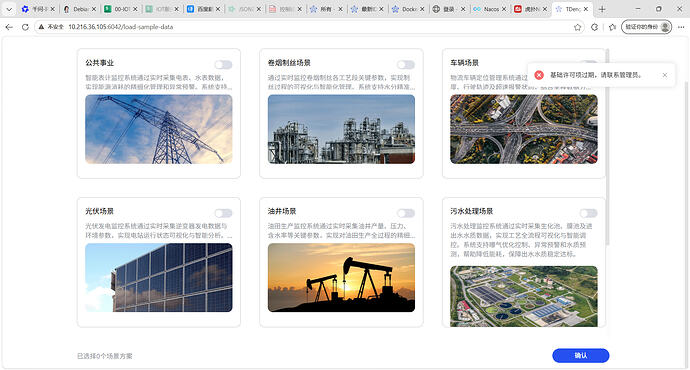Click the not-secure warning icon in address bar
The height and width of the screenshot is (370, 690).
[41, 27]
